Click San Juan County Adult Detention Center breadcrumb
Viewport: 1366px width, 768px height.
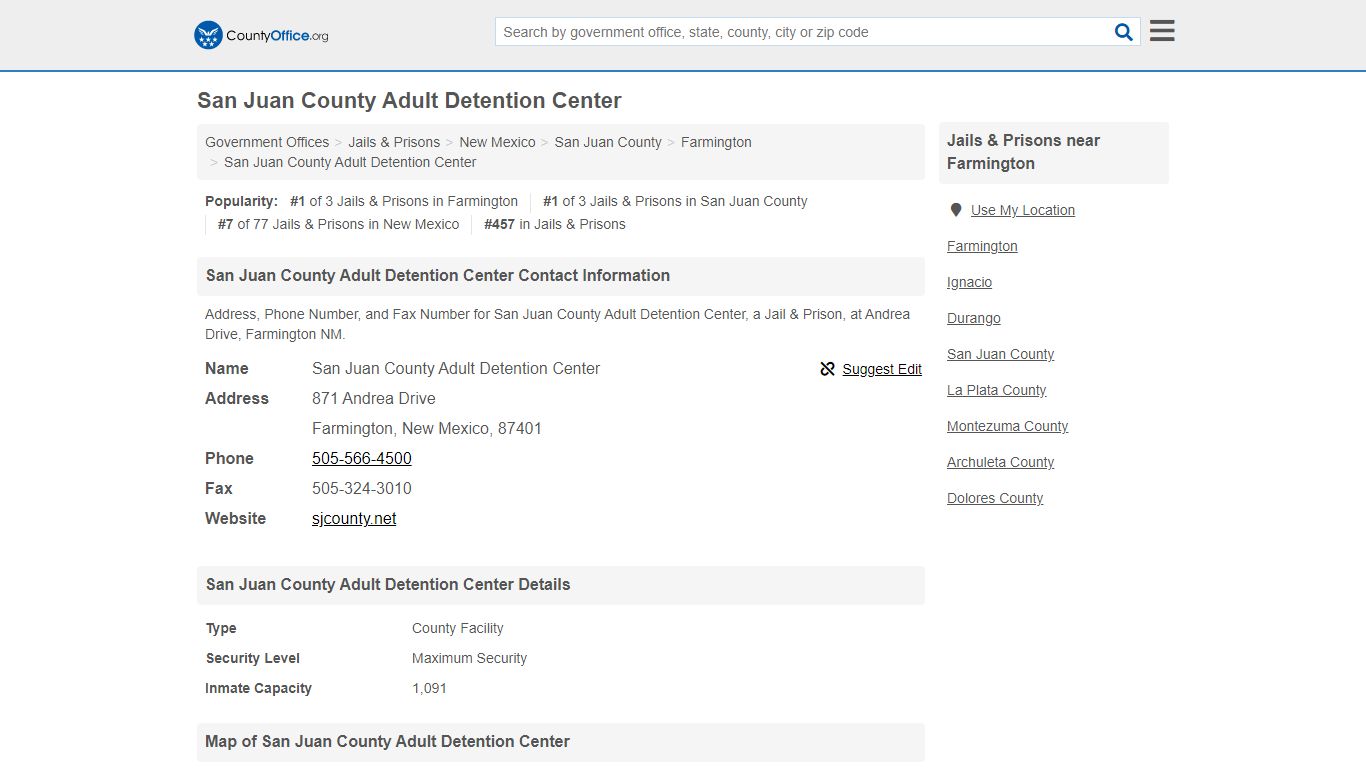point(350,162)
